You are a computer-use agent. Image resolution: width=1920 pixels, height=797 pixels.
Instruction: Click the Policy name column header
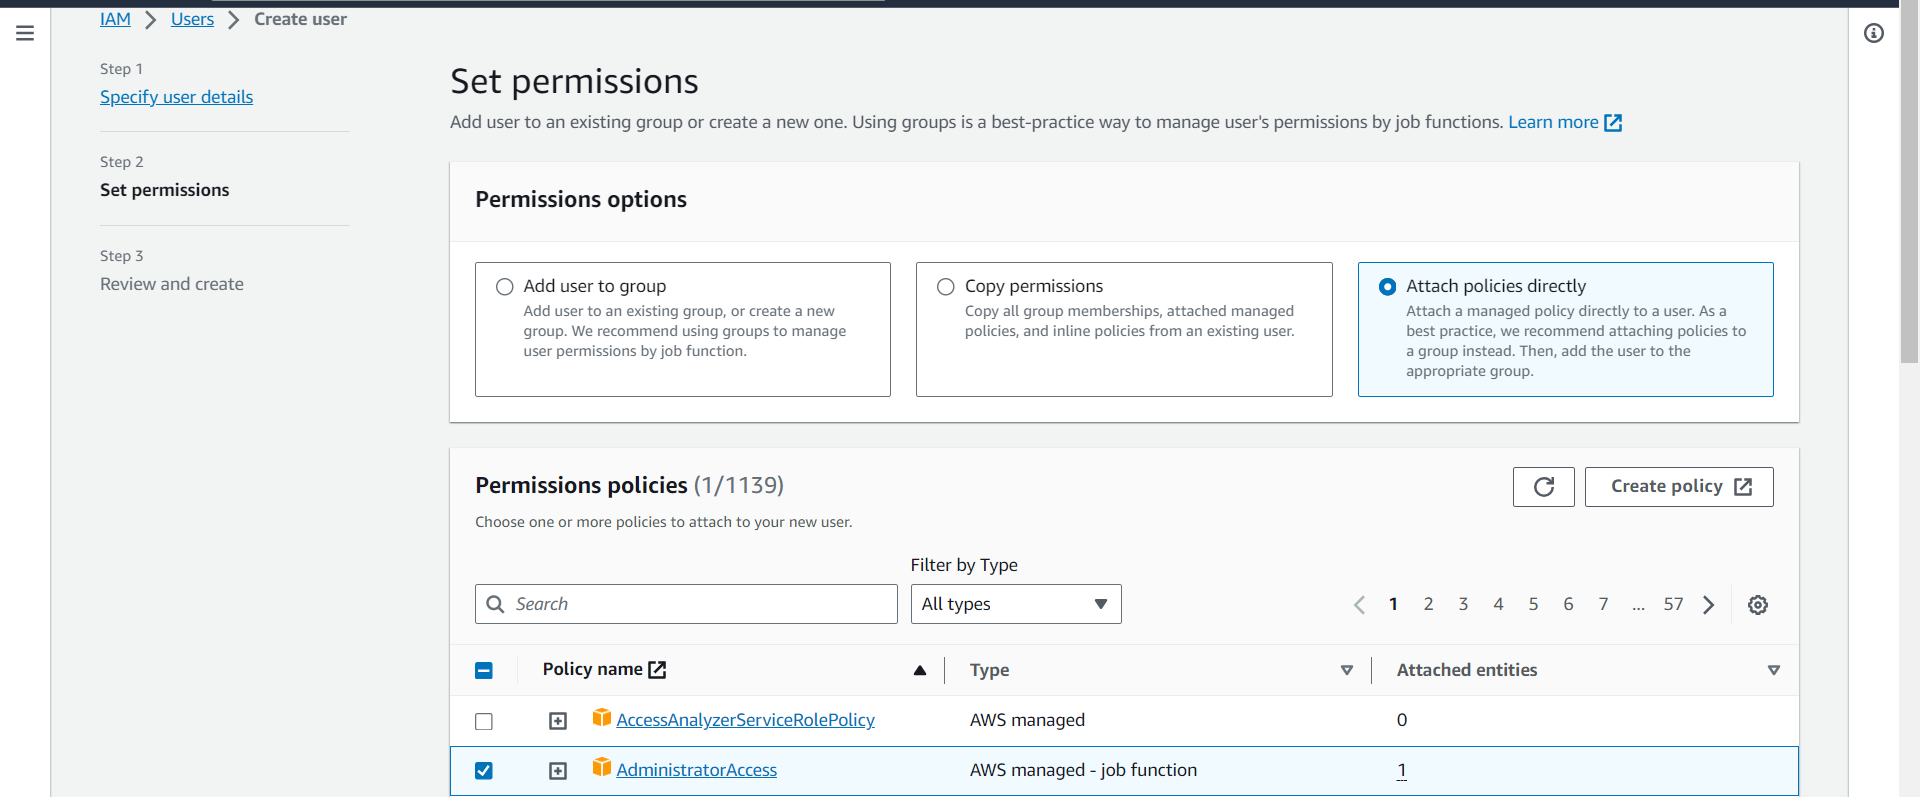pyautogui.click(x=592, y=669)
